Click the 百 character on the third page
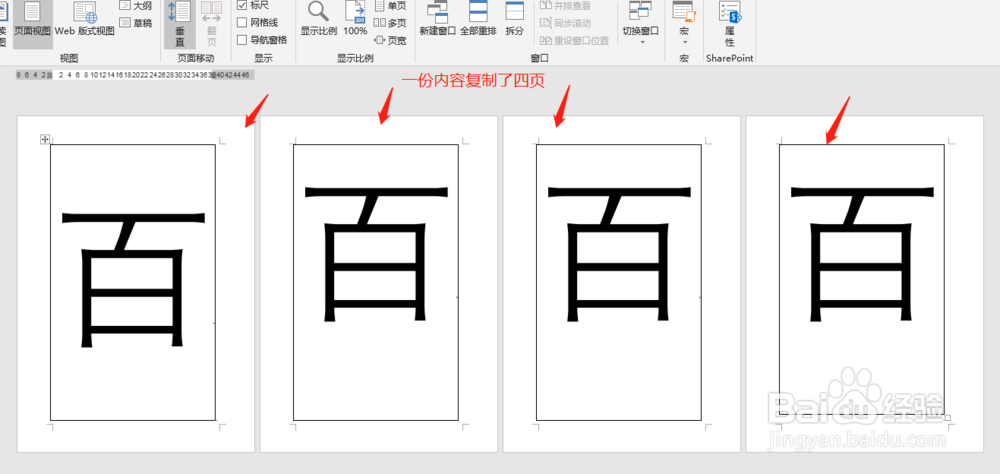Viewport: 1000px width, 474px height. click(x=619, y=253)
